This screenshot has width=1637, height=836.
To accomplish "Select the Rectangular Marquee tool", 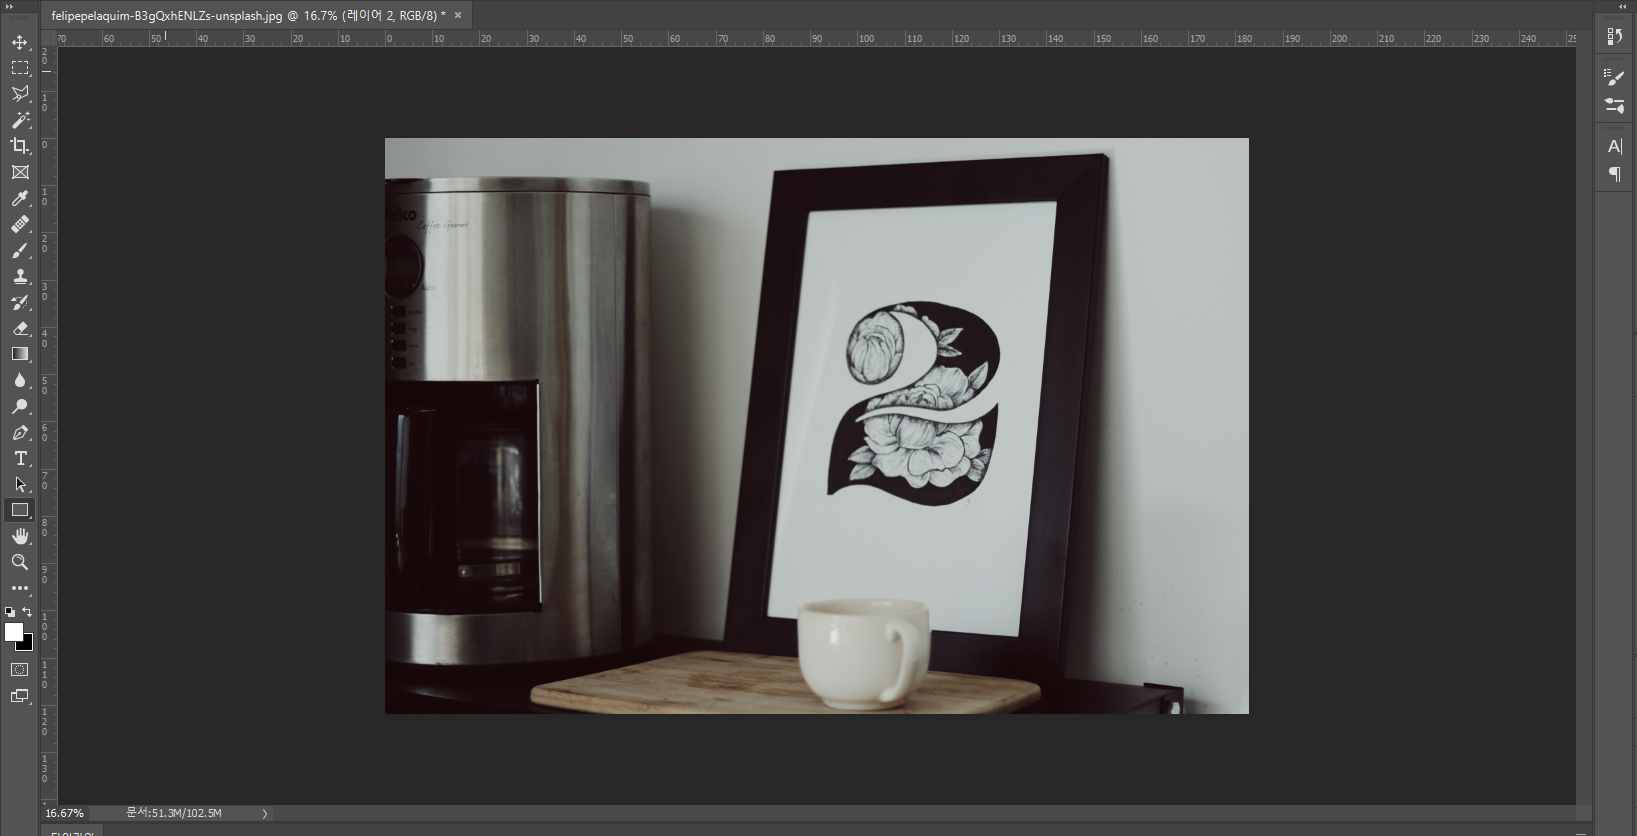I will (20, 68).
